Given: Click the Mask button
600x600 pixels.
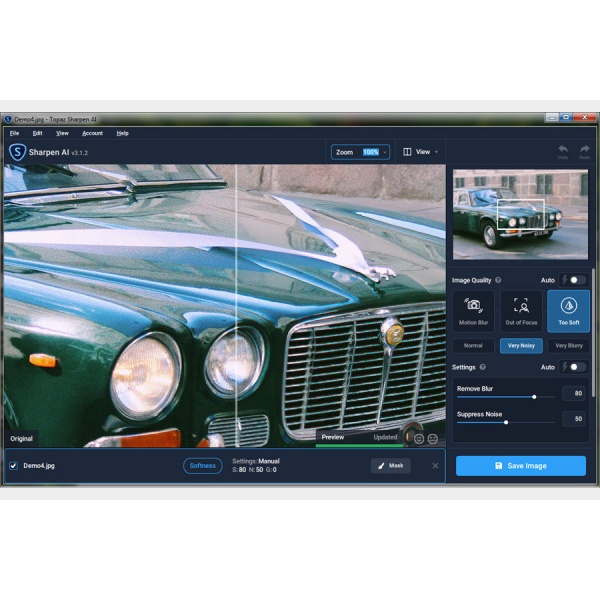Looking at the screenshot, I should click(x=390, y=465).
